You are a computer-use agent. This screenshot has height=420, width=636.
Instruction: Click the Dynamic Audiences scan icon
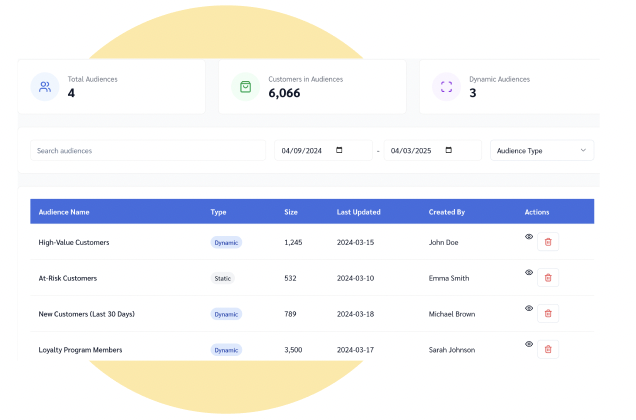tap(446, 86)
